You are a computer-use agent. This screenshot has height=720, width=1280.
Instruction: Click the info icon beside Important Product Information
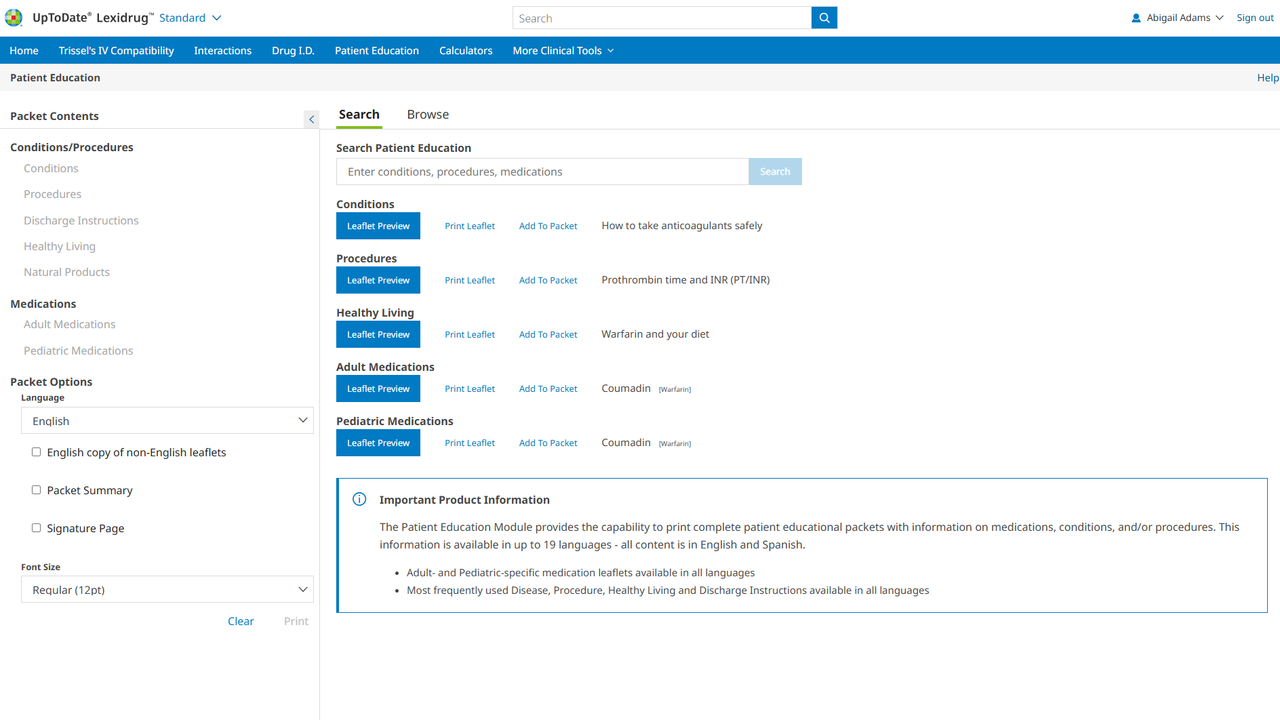[x=359, y=499]
